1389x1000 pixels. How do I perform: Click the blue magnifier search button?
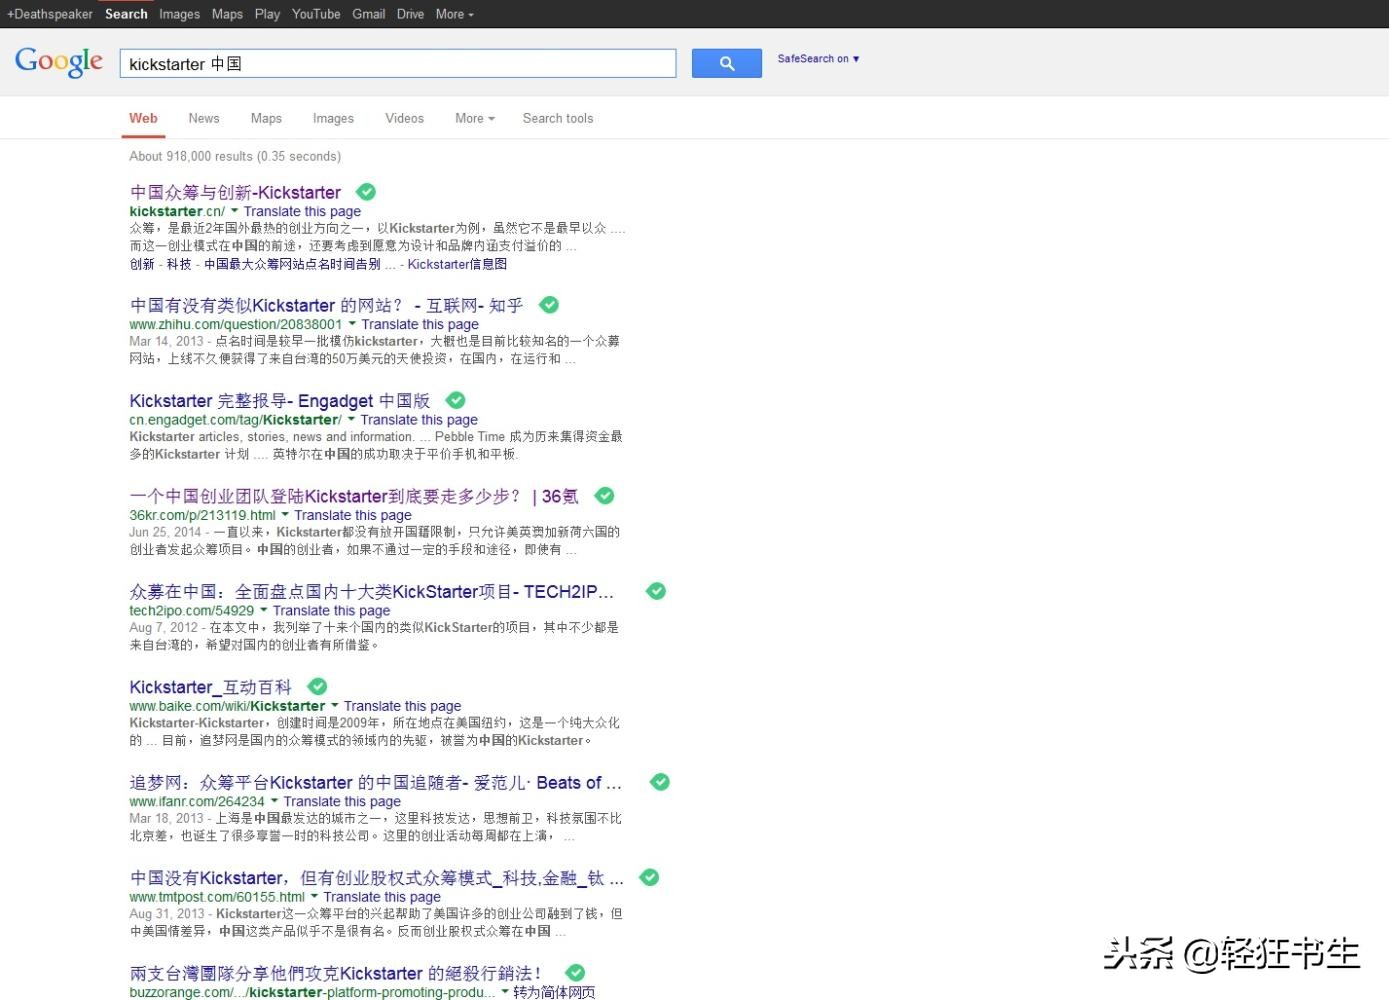coord(726,62)
